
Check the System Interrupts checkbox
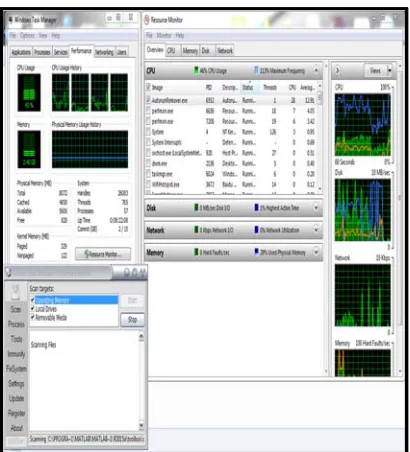149,142
